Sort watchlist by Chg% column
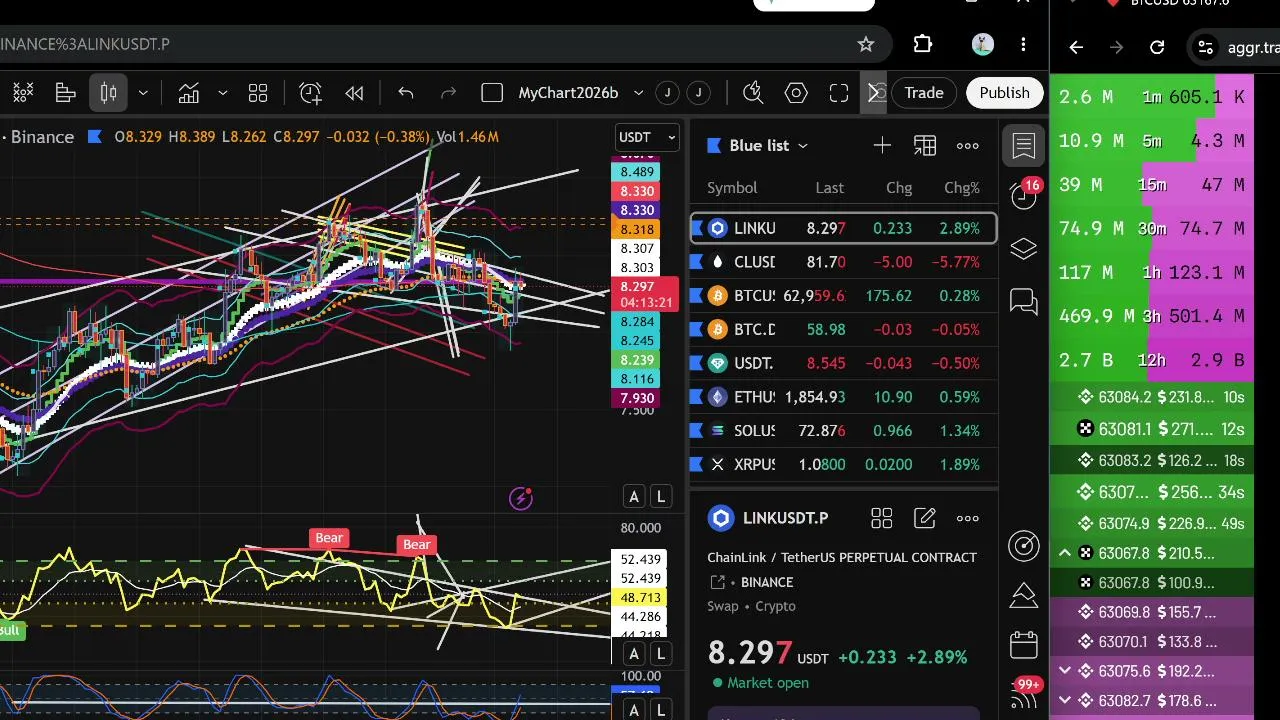The width and height of the screenshot is (1280, 720). (x=962, y=188)
